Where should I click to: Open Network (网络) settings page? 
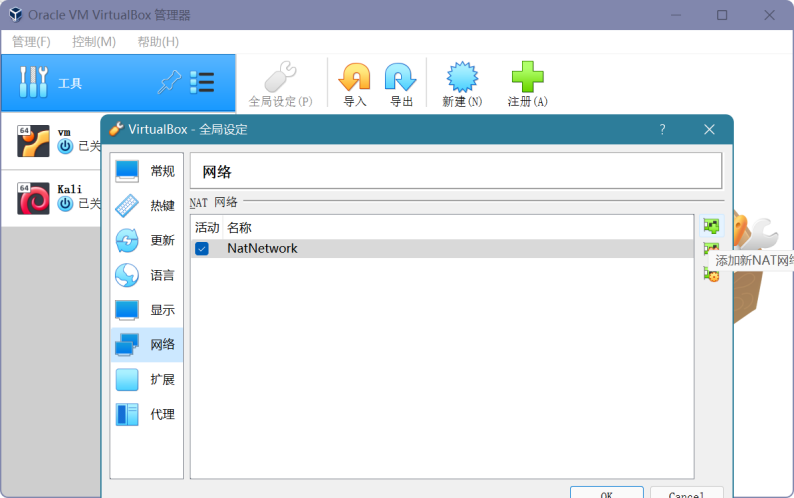point(146,344)
